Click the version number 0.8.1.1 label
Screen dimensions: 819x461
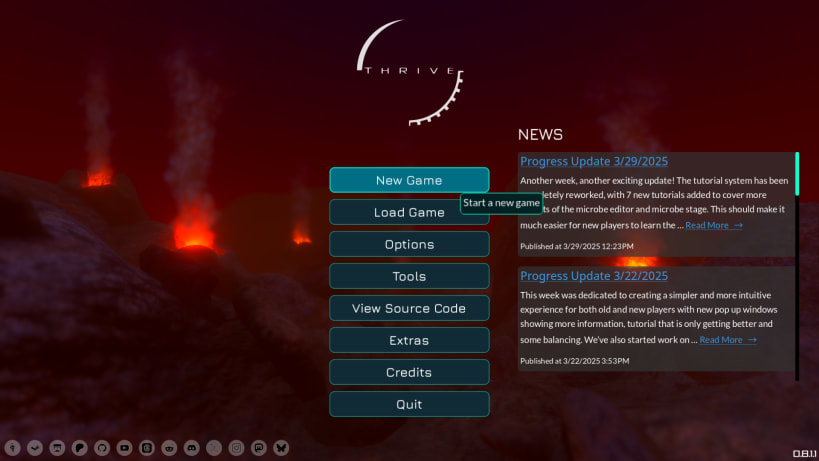pyautogui.click(x=804, y=454)
